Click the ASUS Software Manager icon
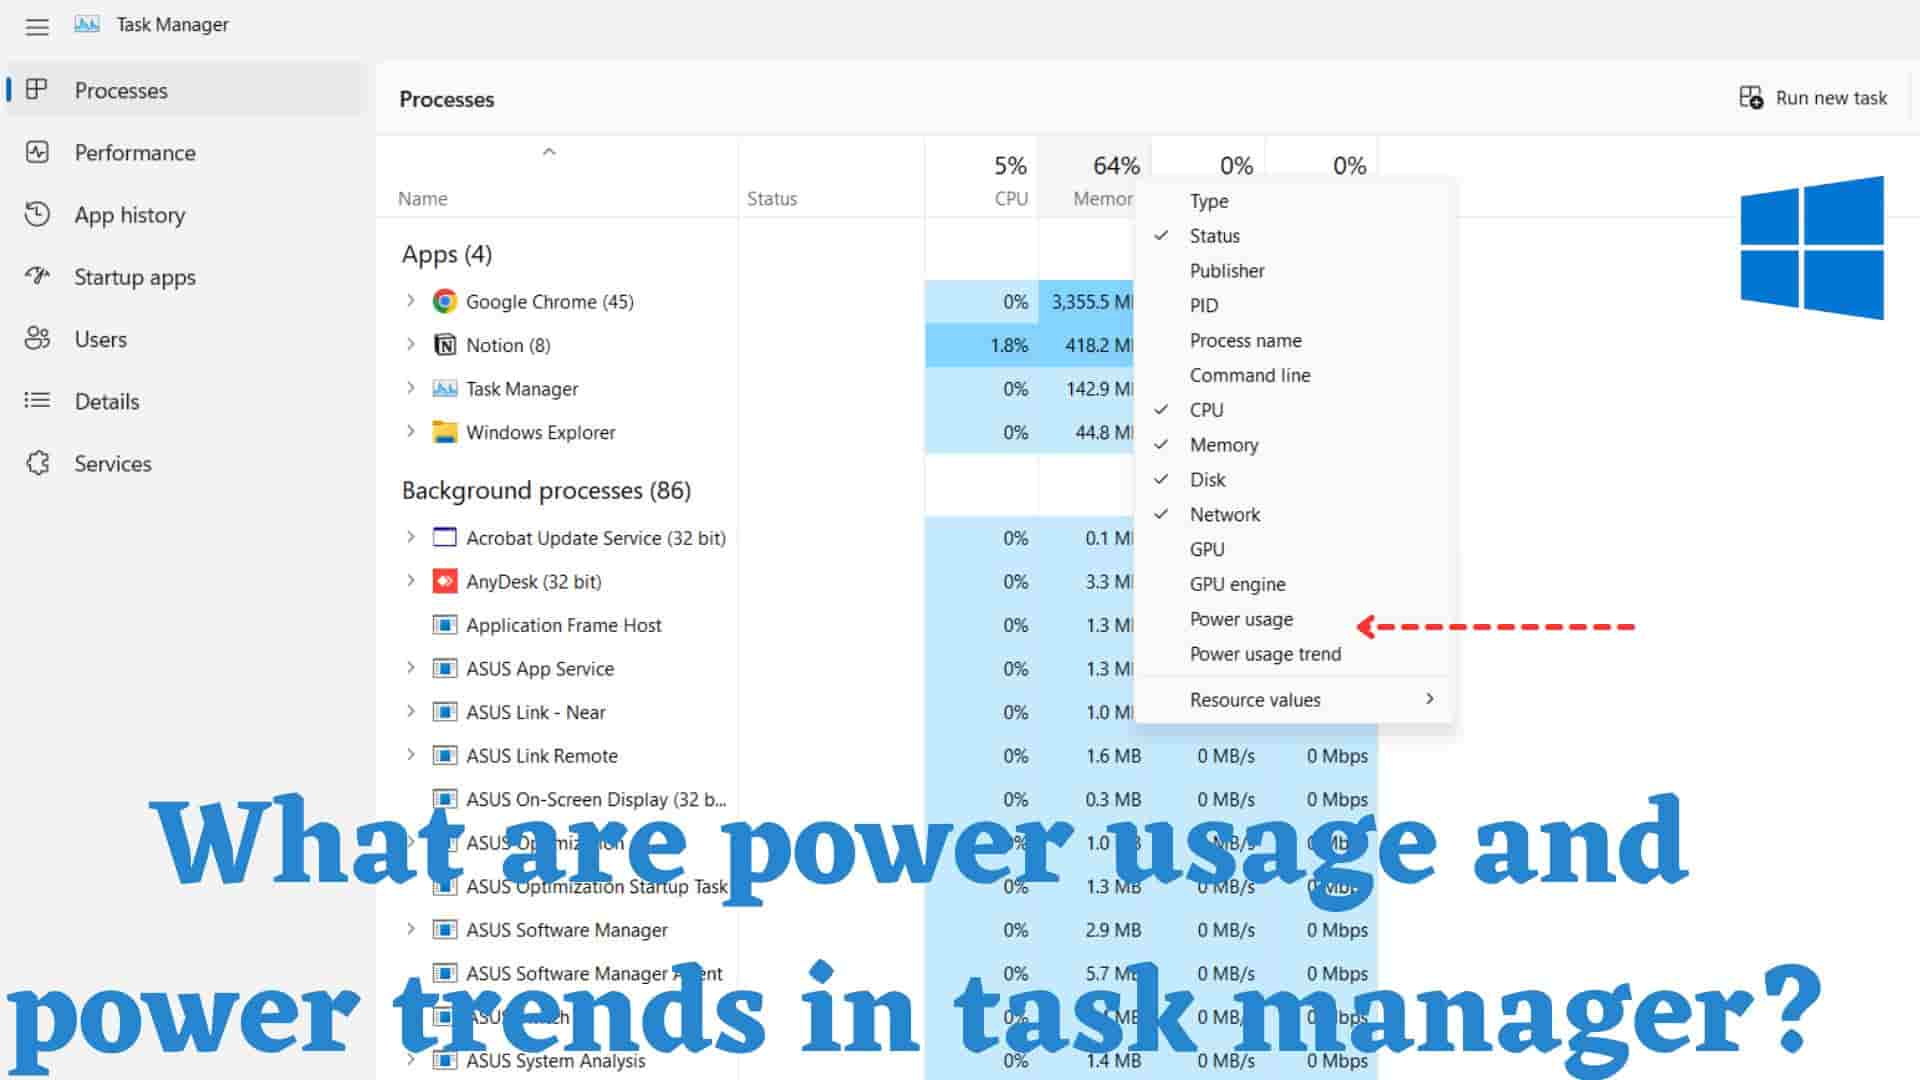1920x1080 pixels. [445, 929]
